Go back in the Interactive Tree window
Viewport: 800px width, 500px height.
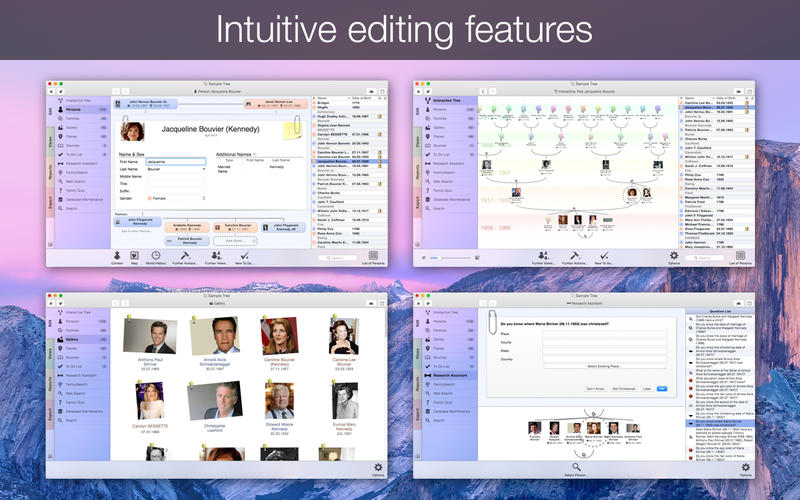483,91
